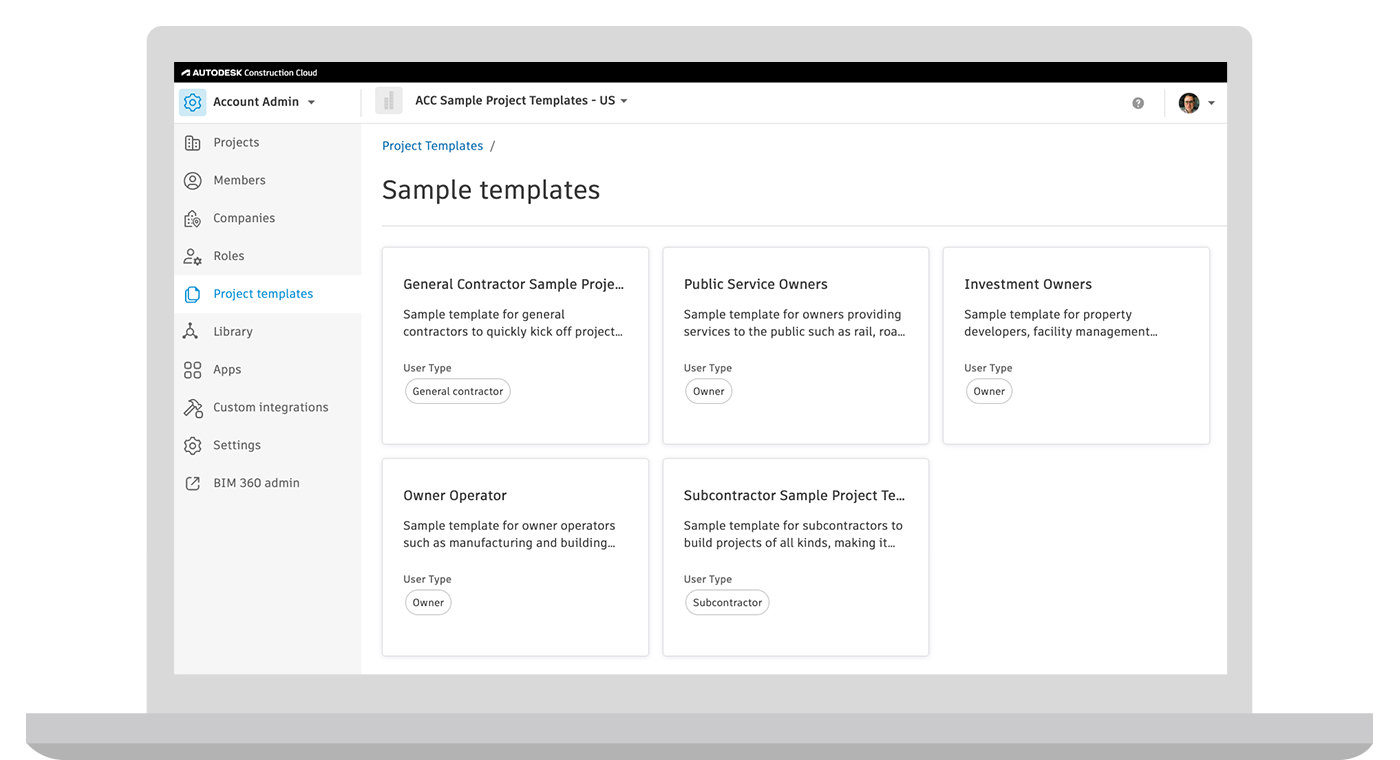The height and width of the screenshot is (760, 1400).
Task: Open the Public Service Owners template card
Action: point(796,346)
